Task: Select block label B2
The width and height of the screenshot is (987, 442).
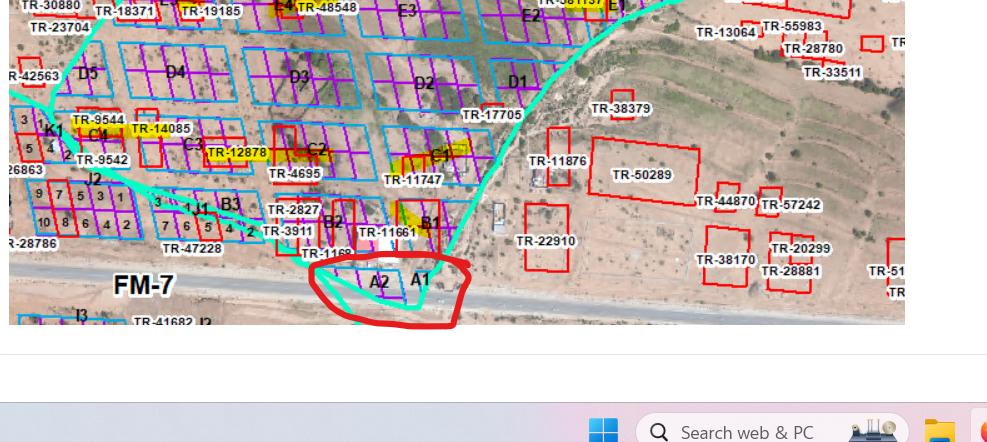Action: [333, 222]
